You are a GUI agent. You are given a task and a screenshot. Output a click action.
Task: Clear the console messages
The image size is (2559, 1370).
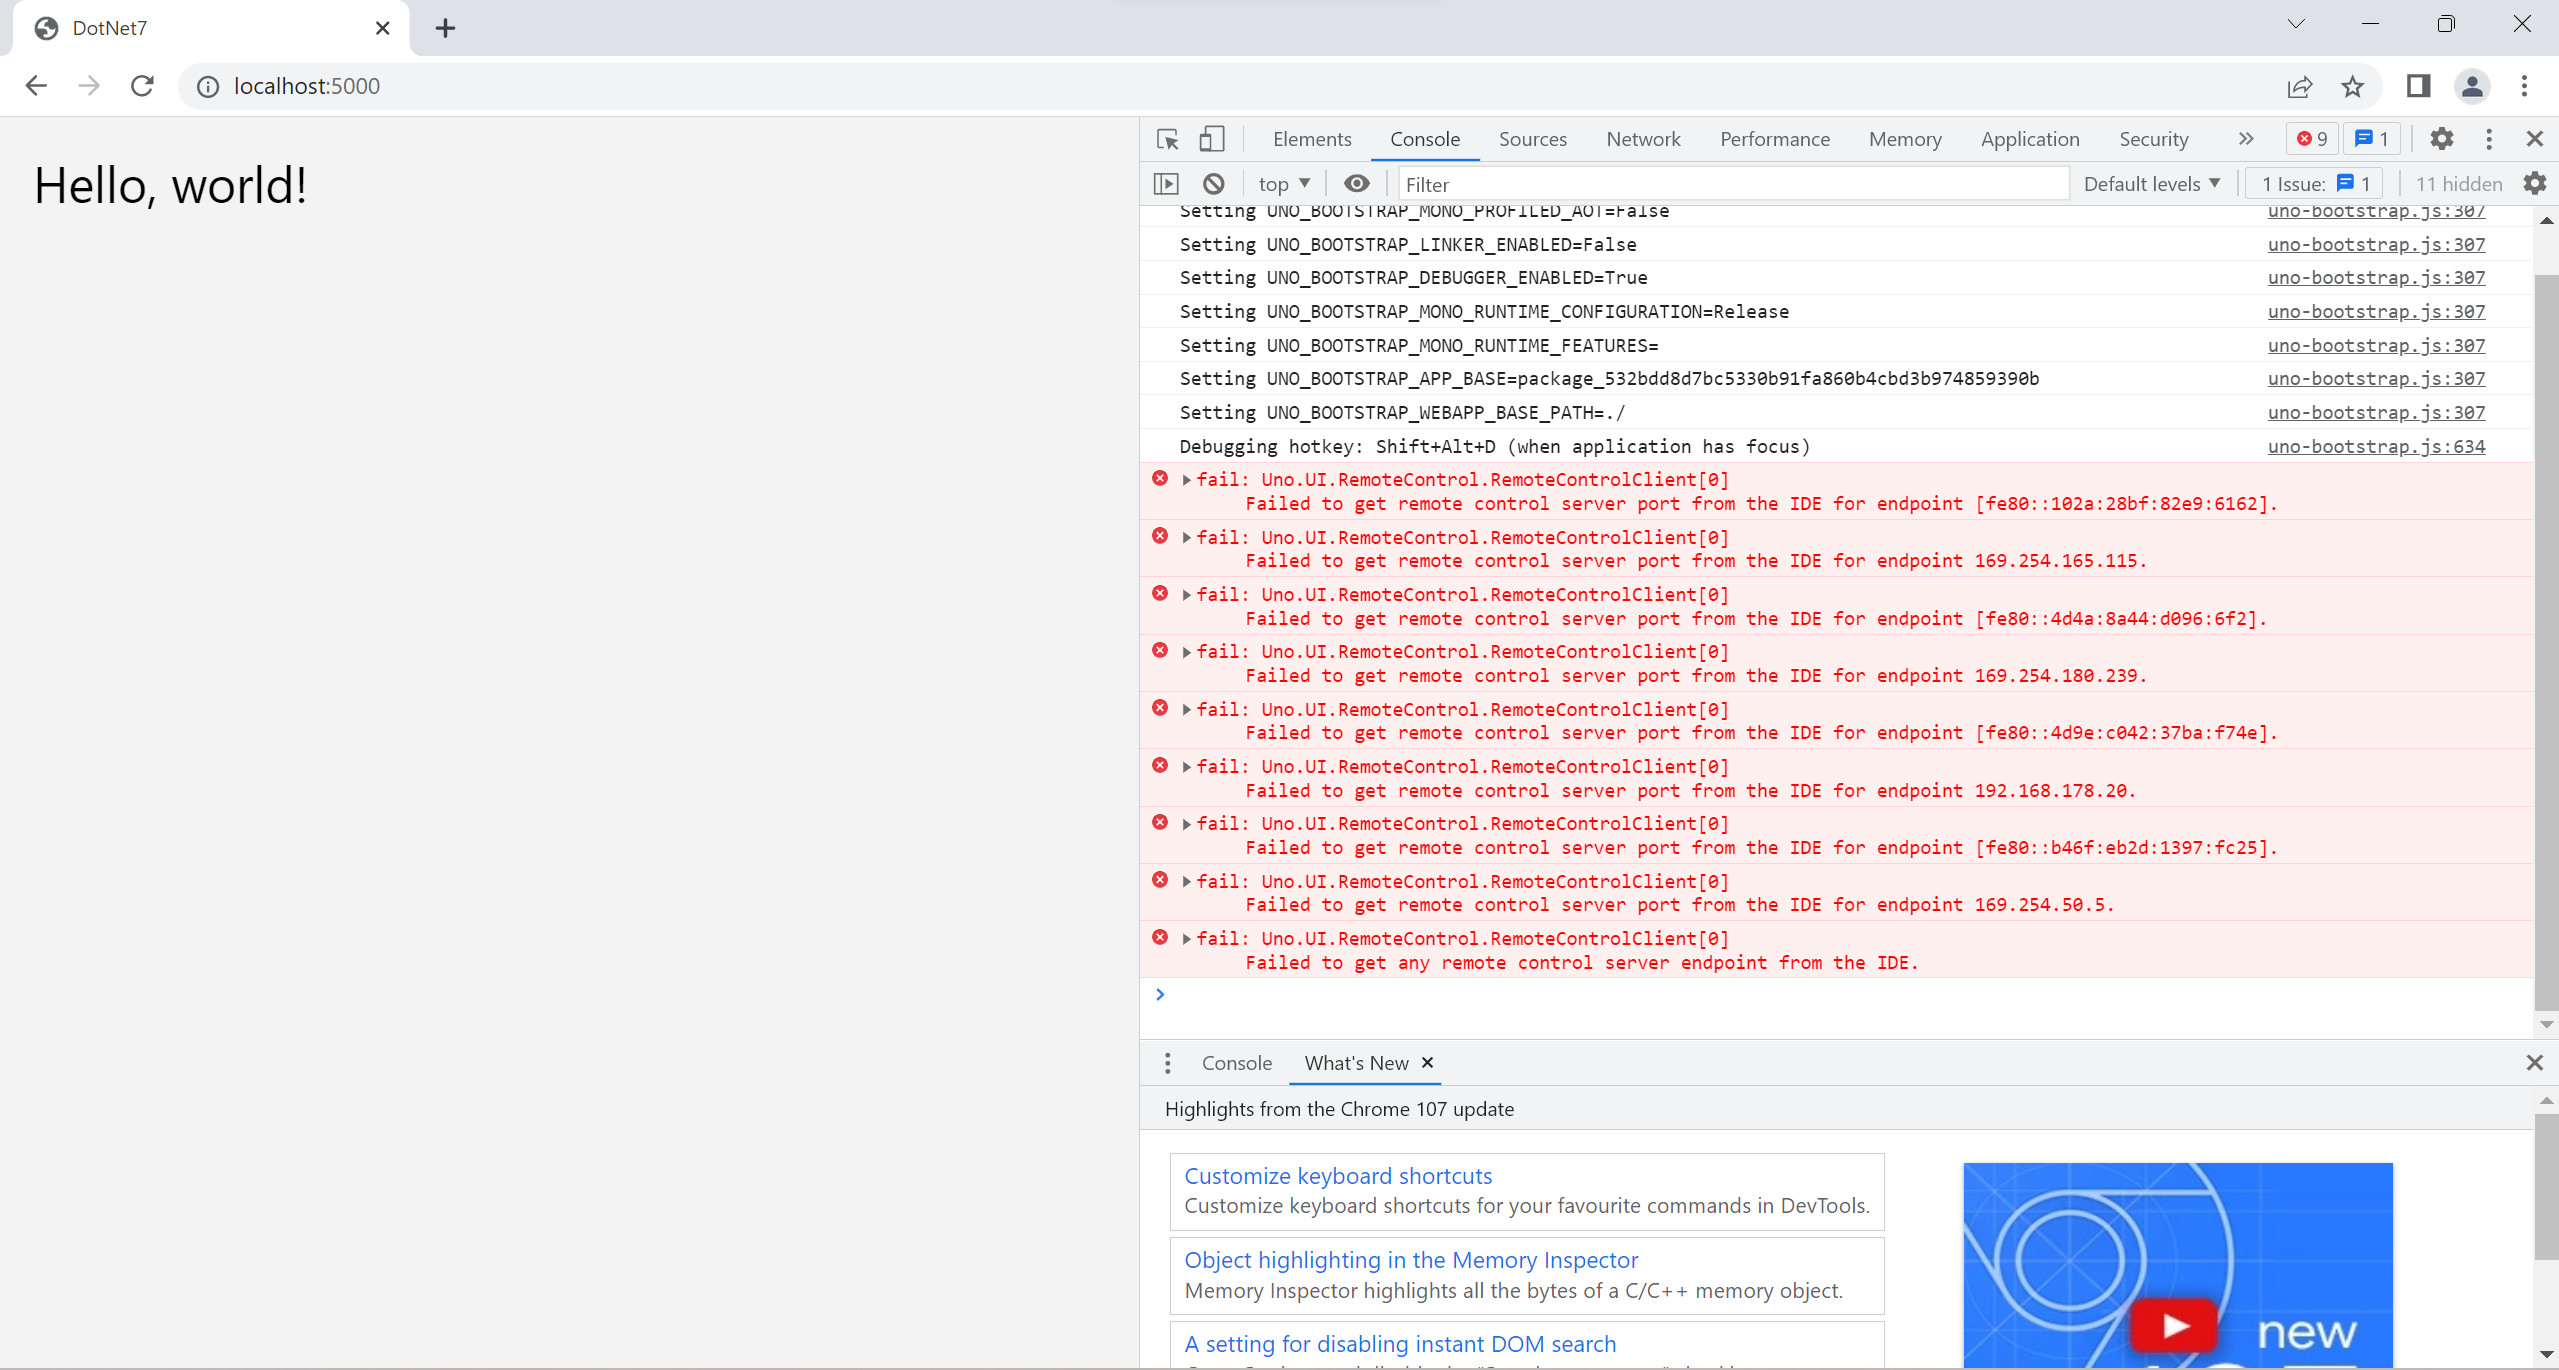(1213, 184)
